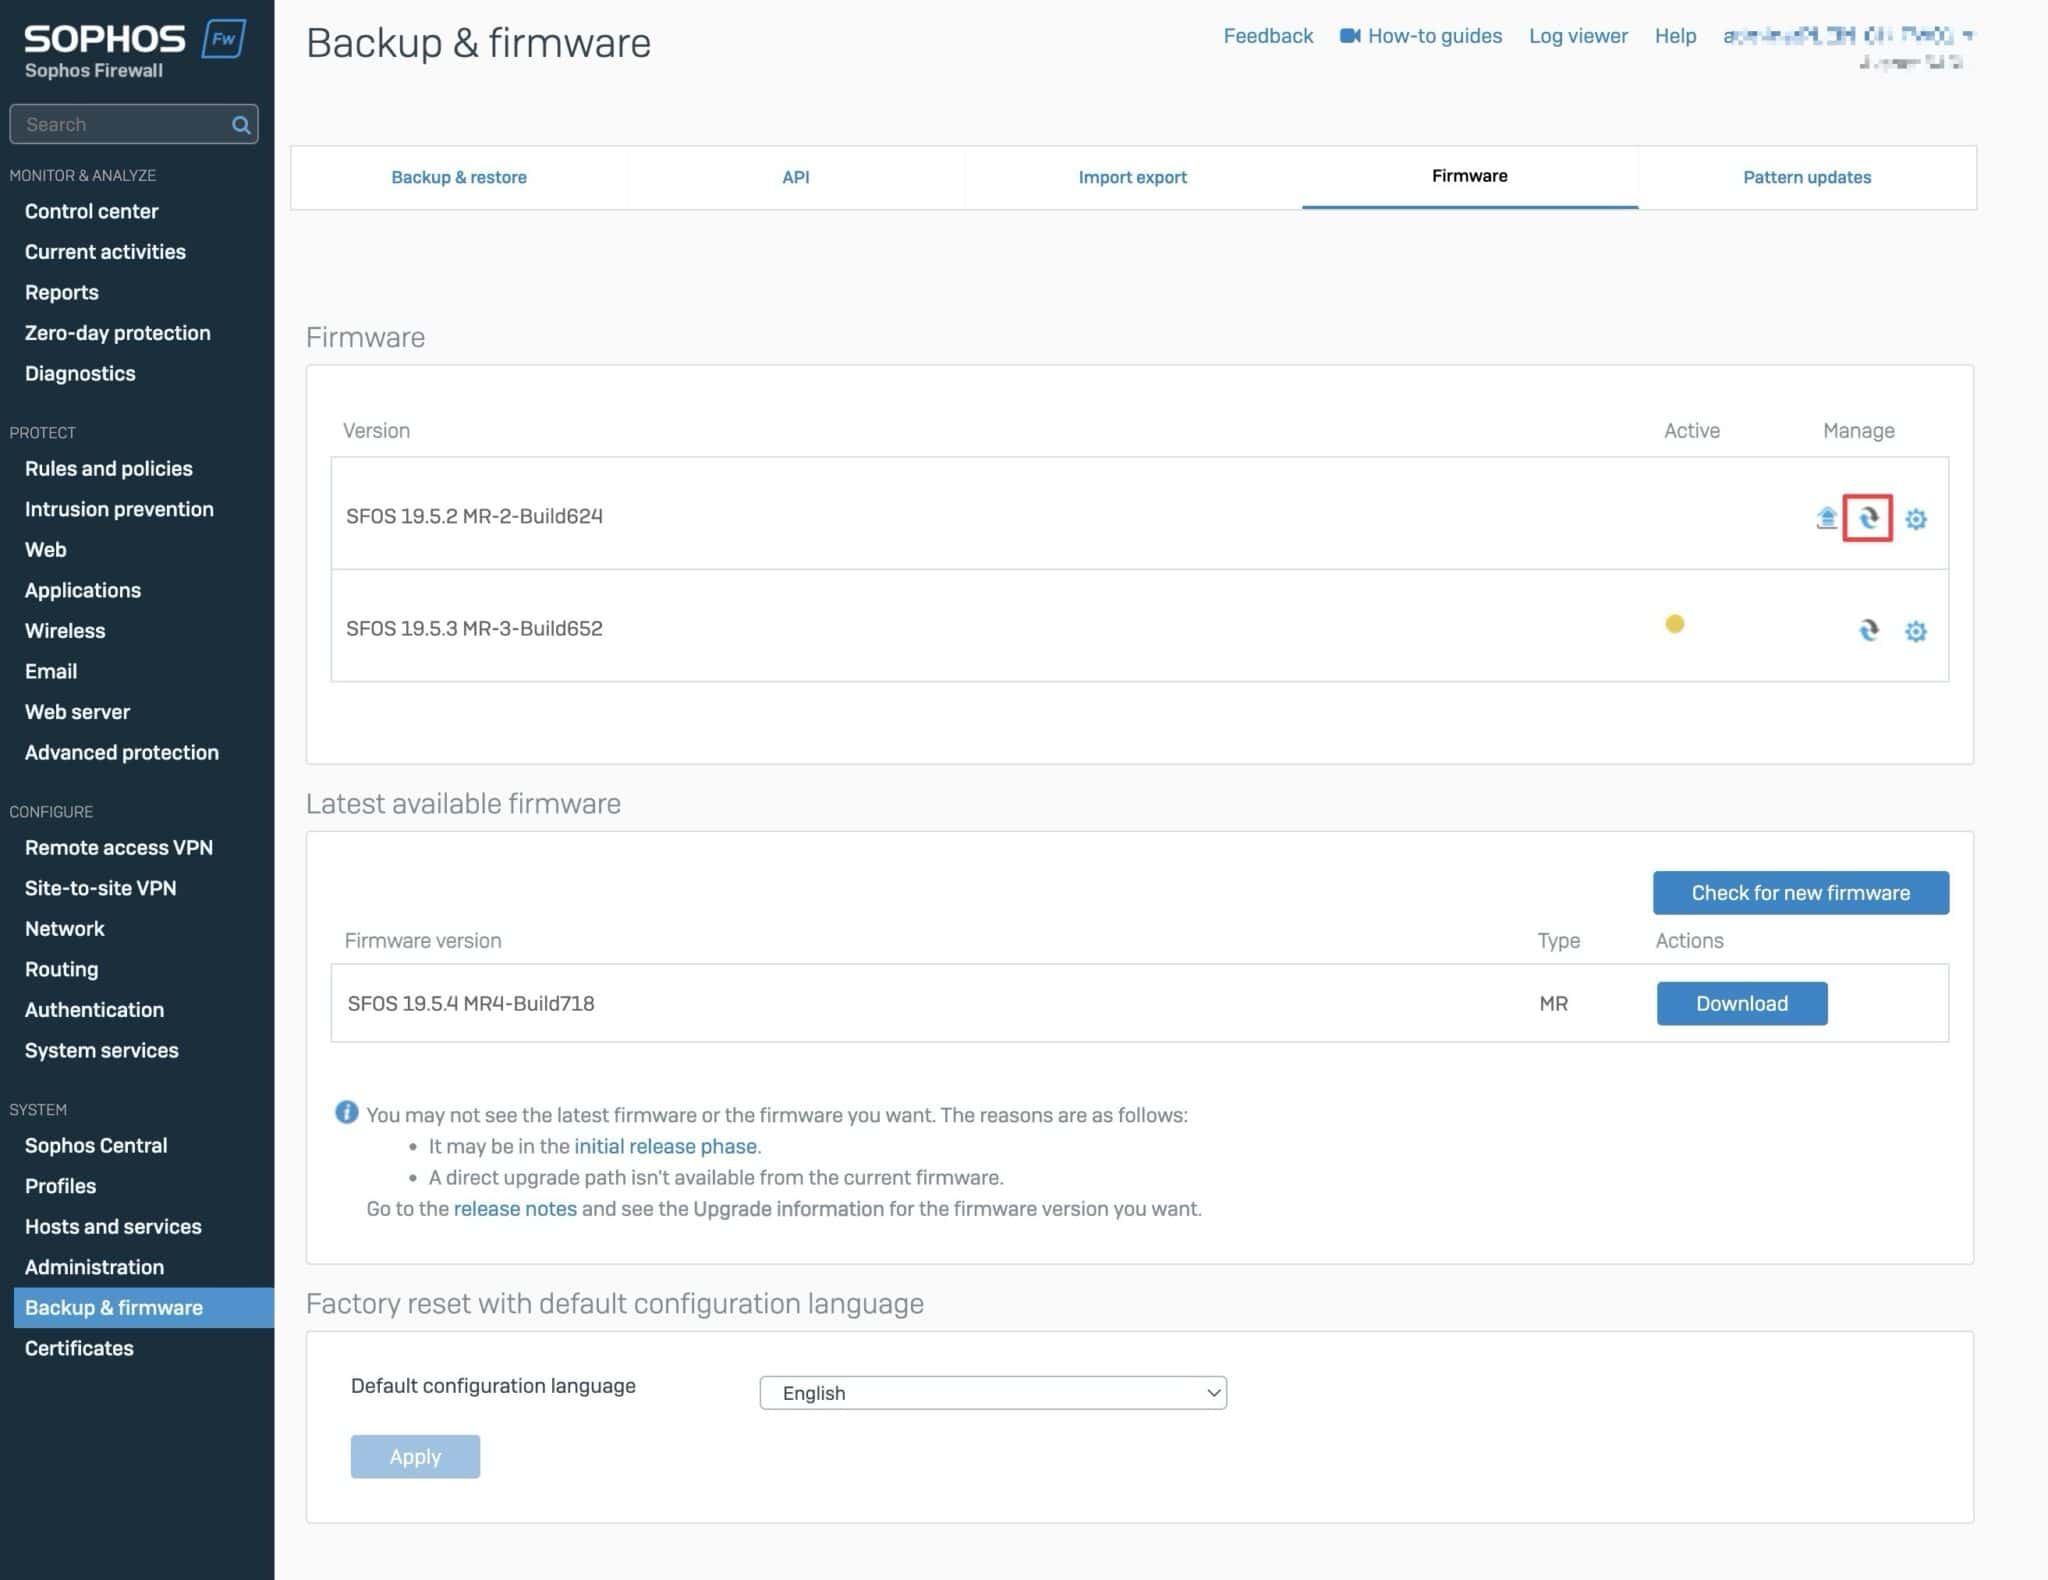Collapse the SYSTEM section in sidebar
Image resolution: width=2048 pixels, height=1580 pixels.
point(39,1109)
